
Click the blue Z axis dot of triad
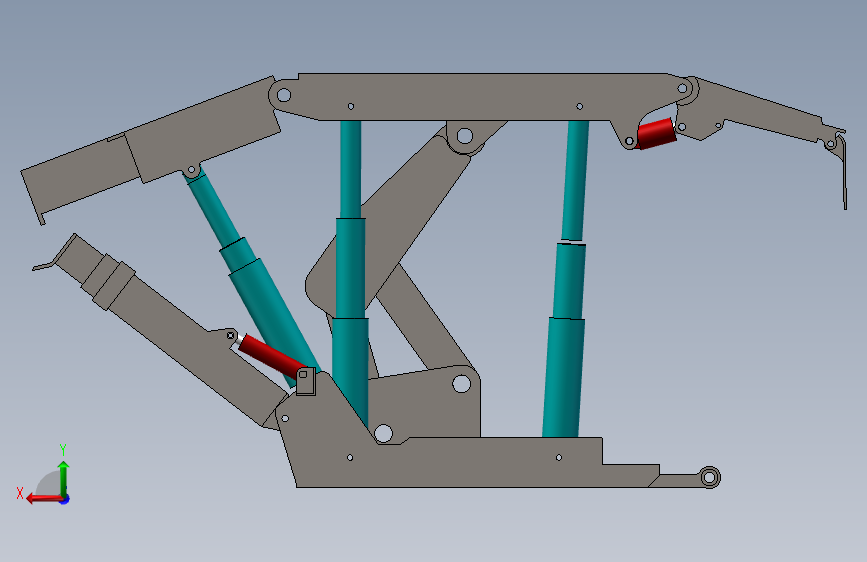coord(65,500)
